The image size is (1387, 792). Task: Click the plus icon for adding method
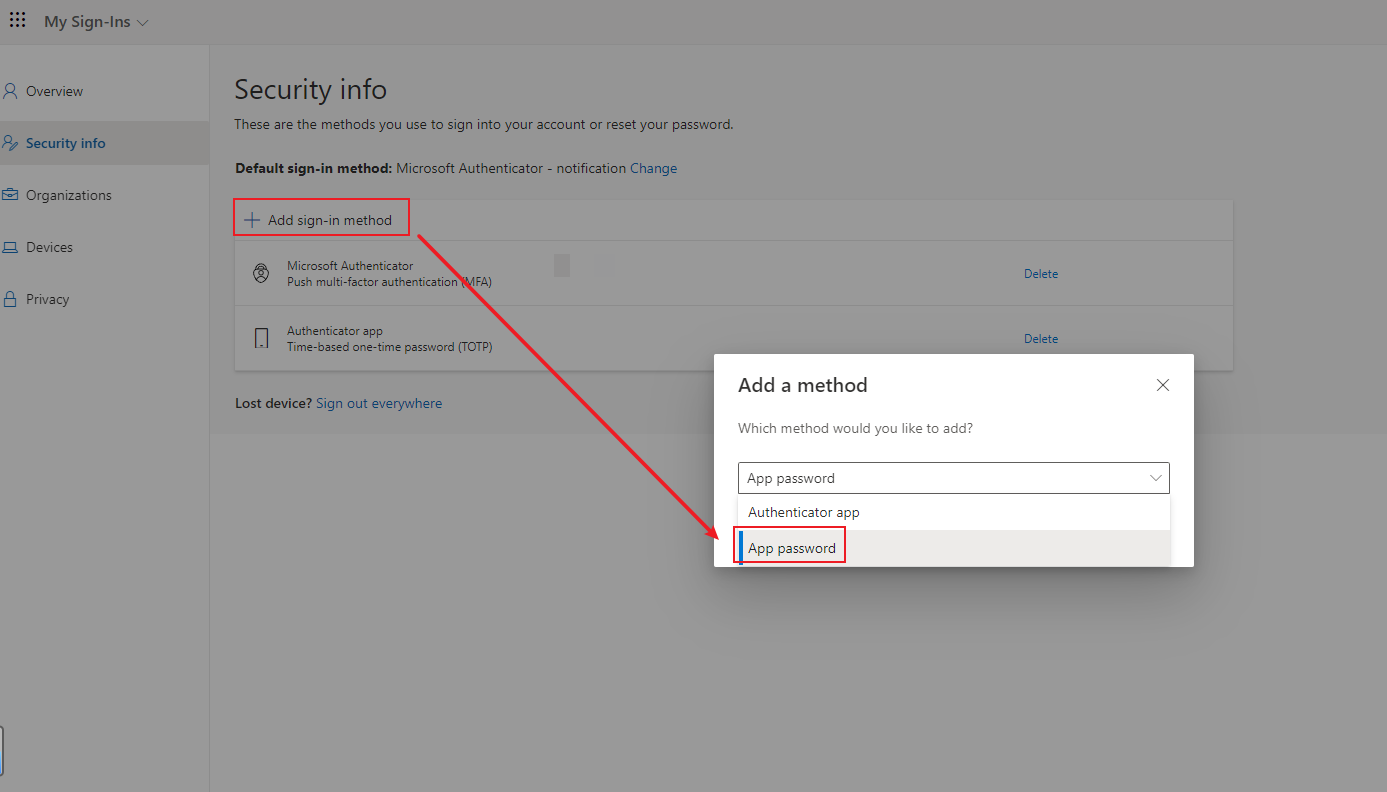252,220
